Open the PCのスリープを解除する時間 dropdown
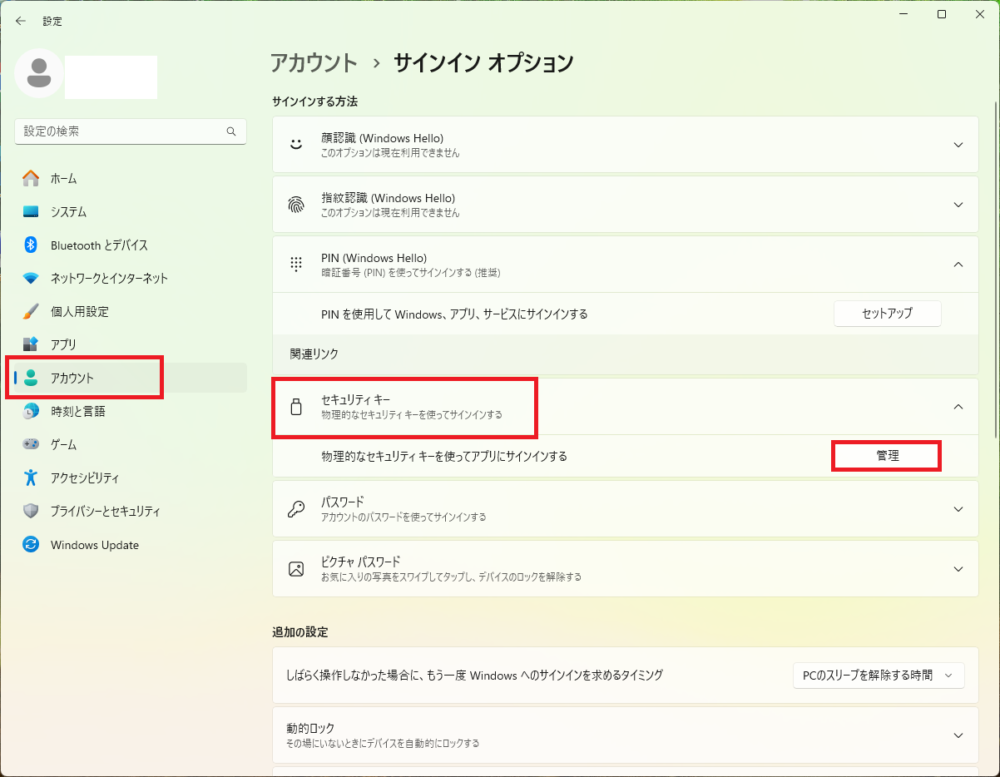Image resolution: width=1000 pixels, height=777 pixels. point(878,675)
